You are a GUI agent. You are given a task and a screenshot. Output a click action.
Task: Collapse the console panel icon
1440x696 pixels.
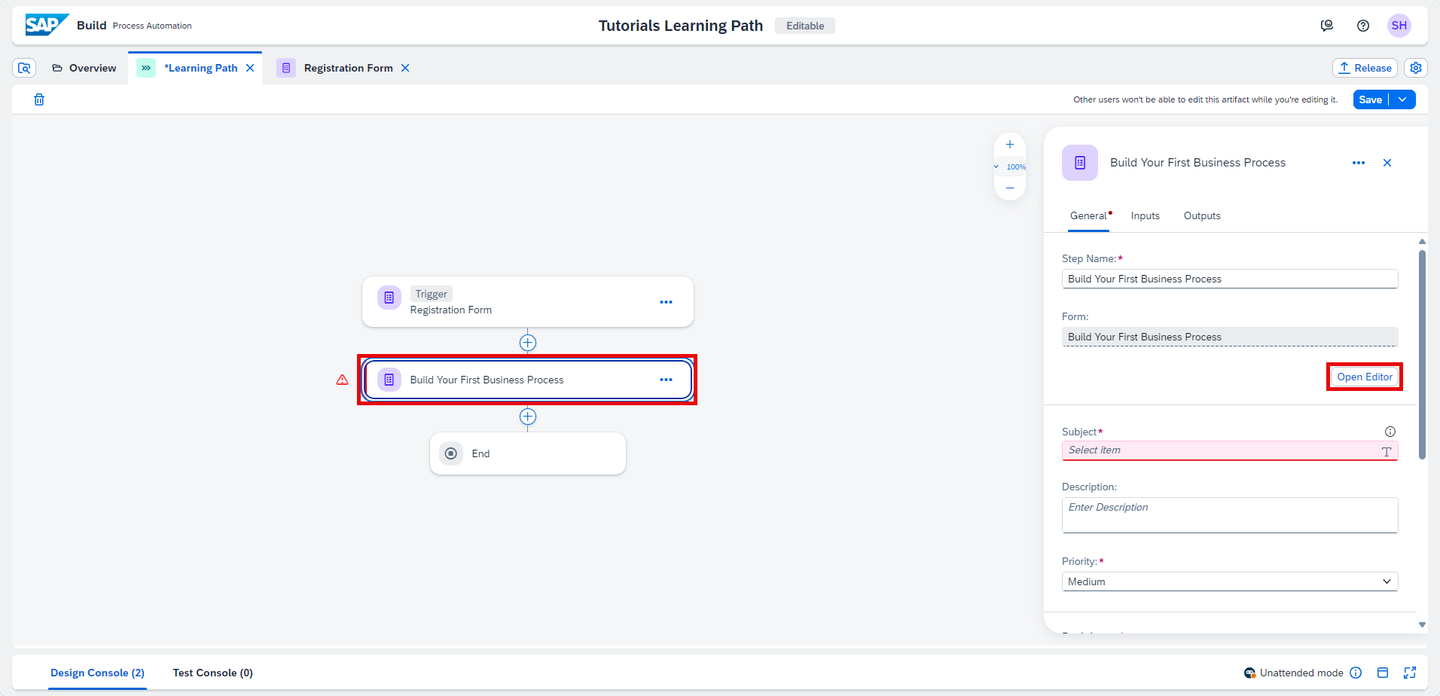coord(1383,673)
